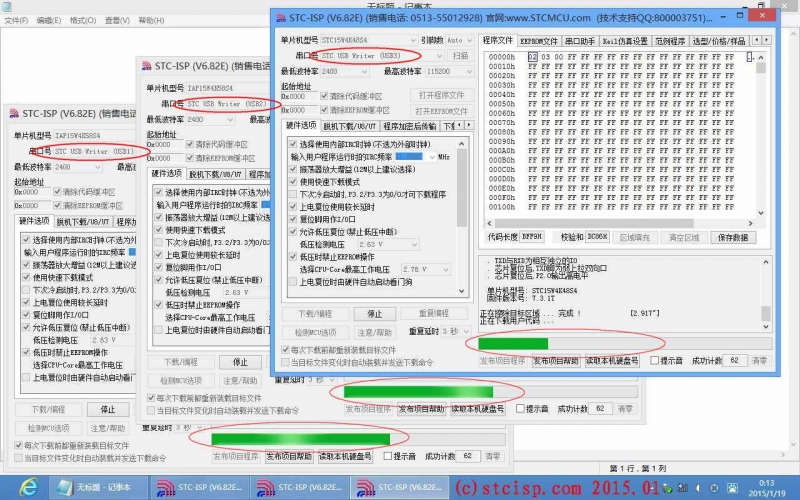
Task: Enable 提示音 checkbox in the frontmost window
Action: [655, 360]
